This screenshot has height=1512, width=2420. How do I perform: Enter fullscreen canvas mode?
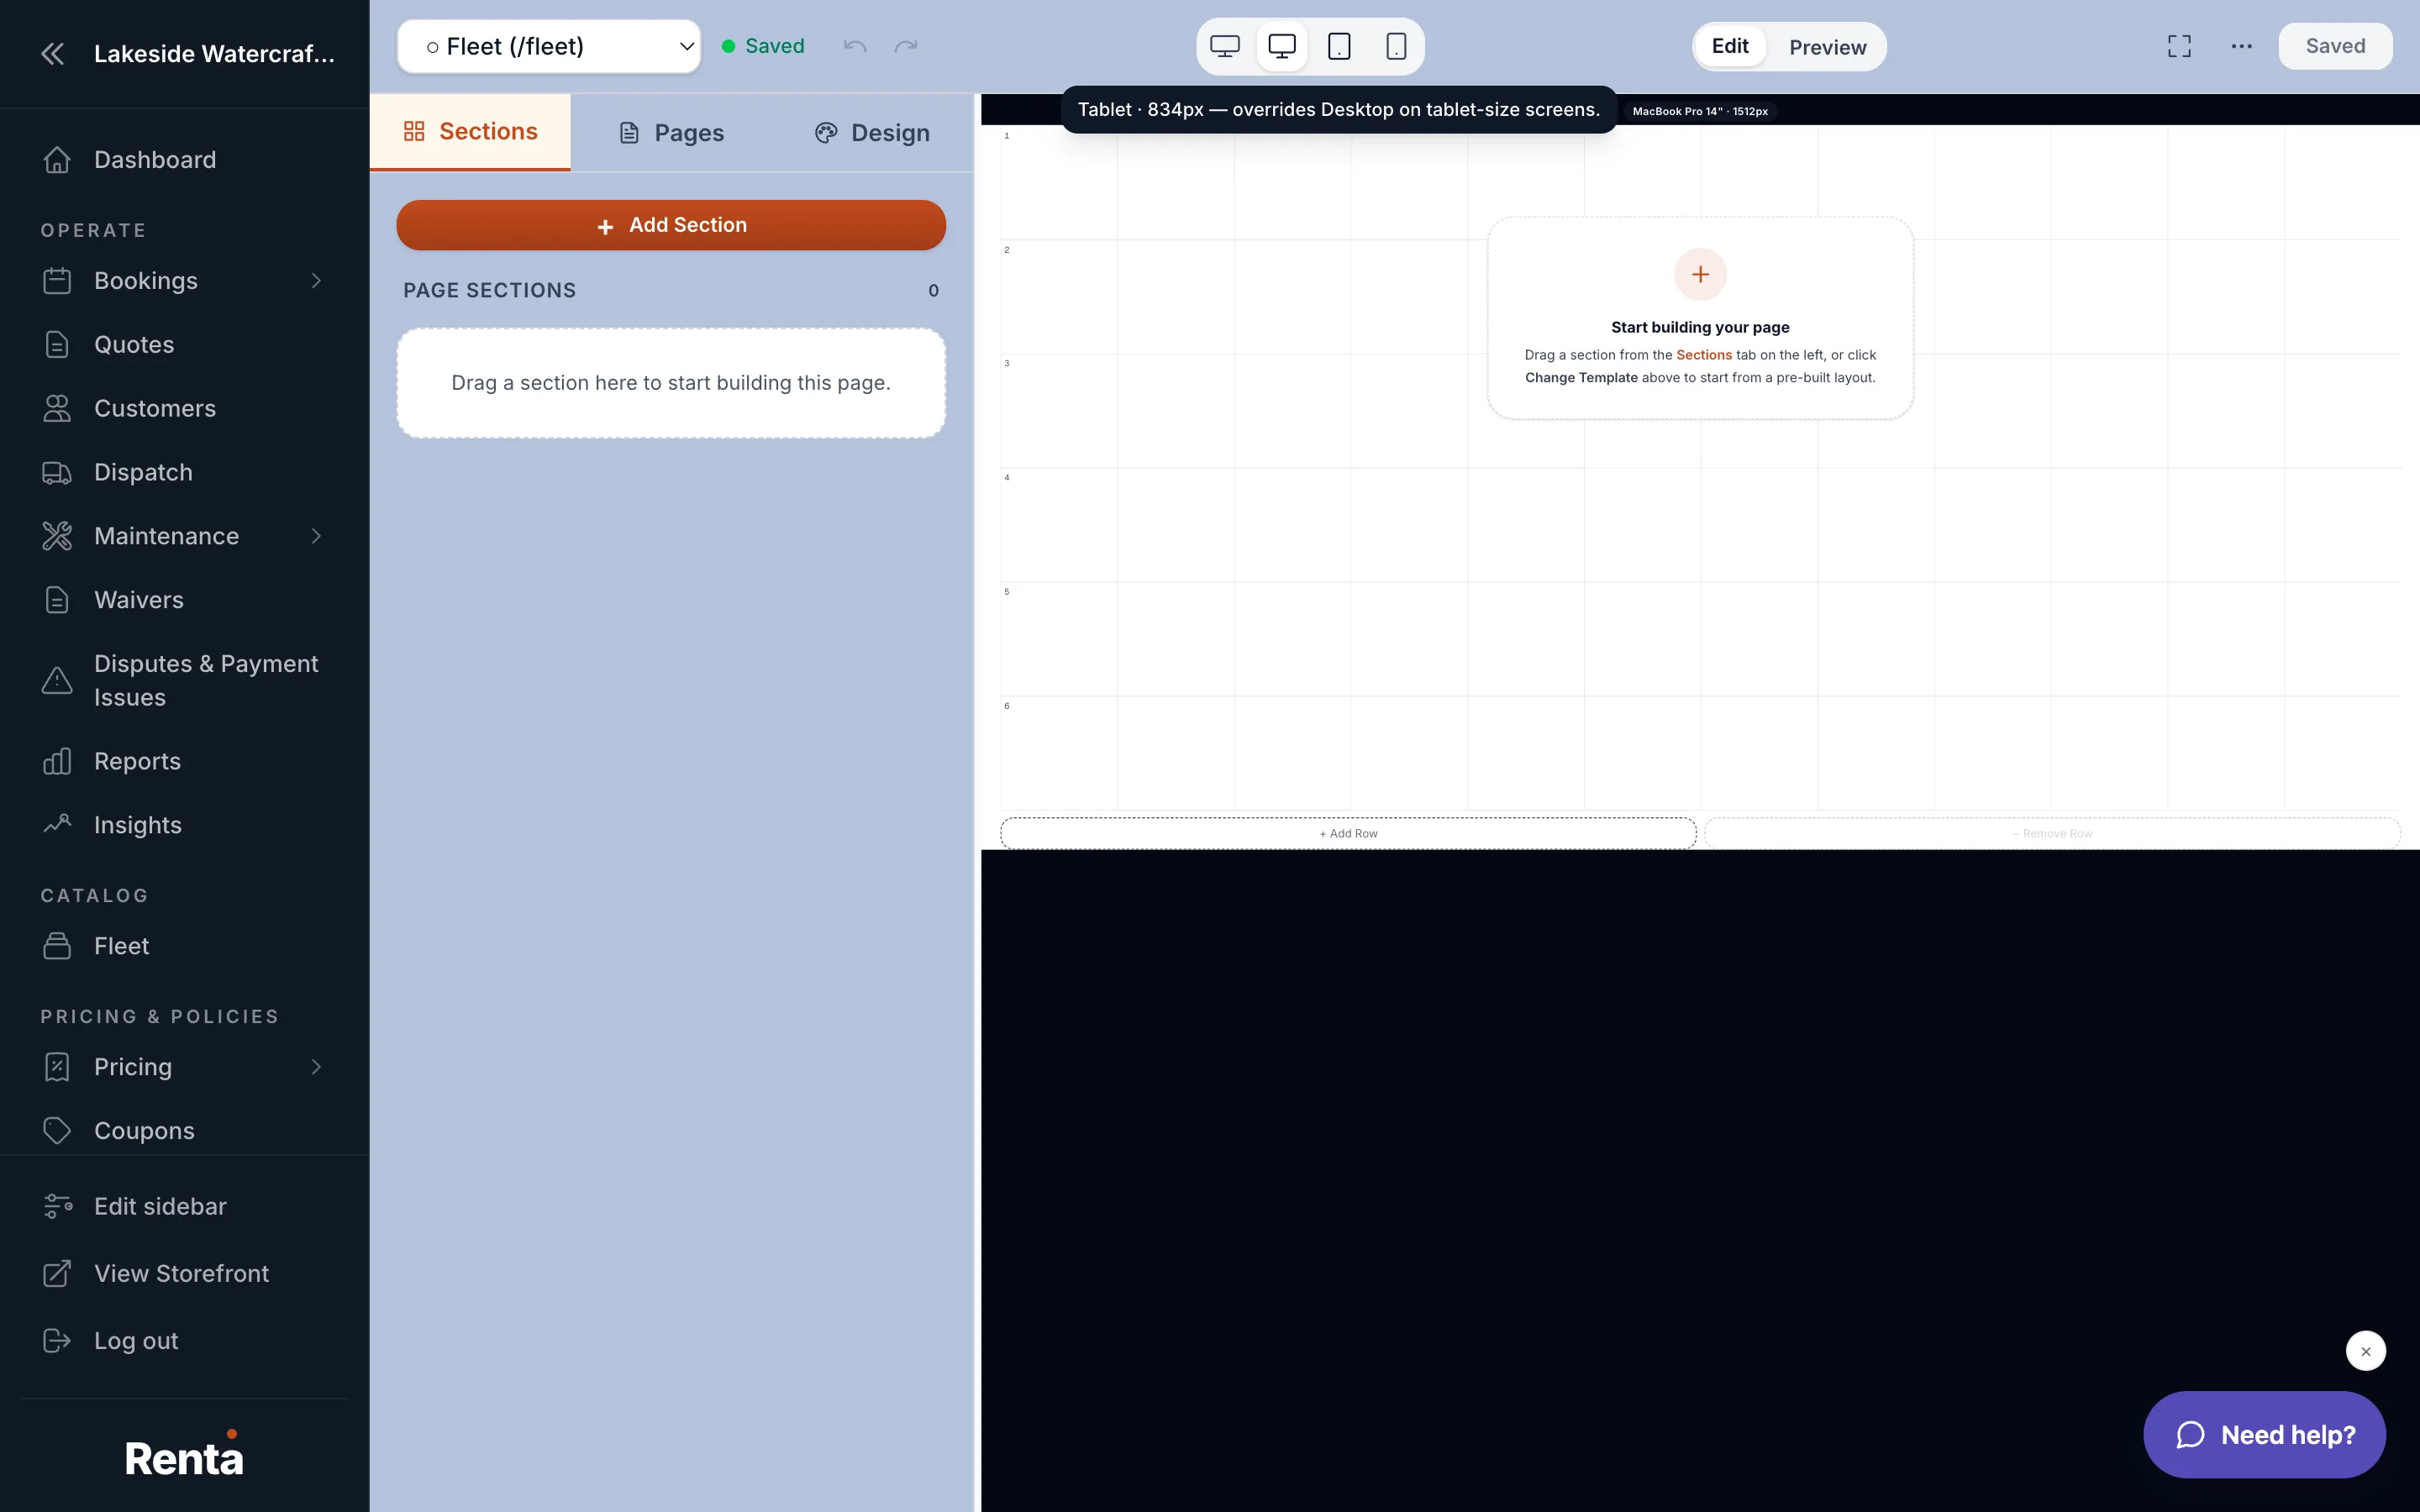[x=2179, y=46]
